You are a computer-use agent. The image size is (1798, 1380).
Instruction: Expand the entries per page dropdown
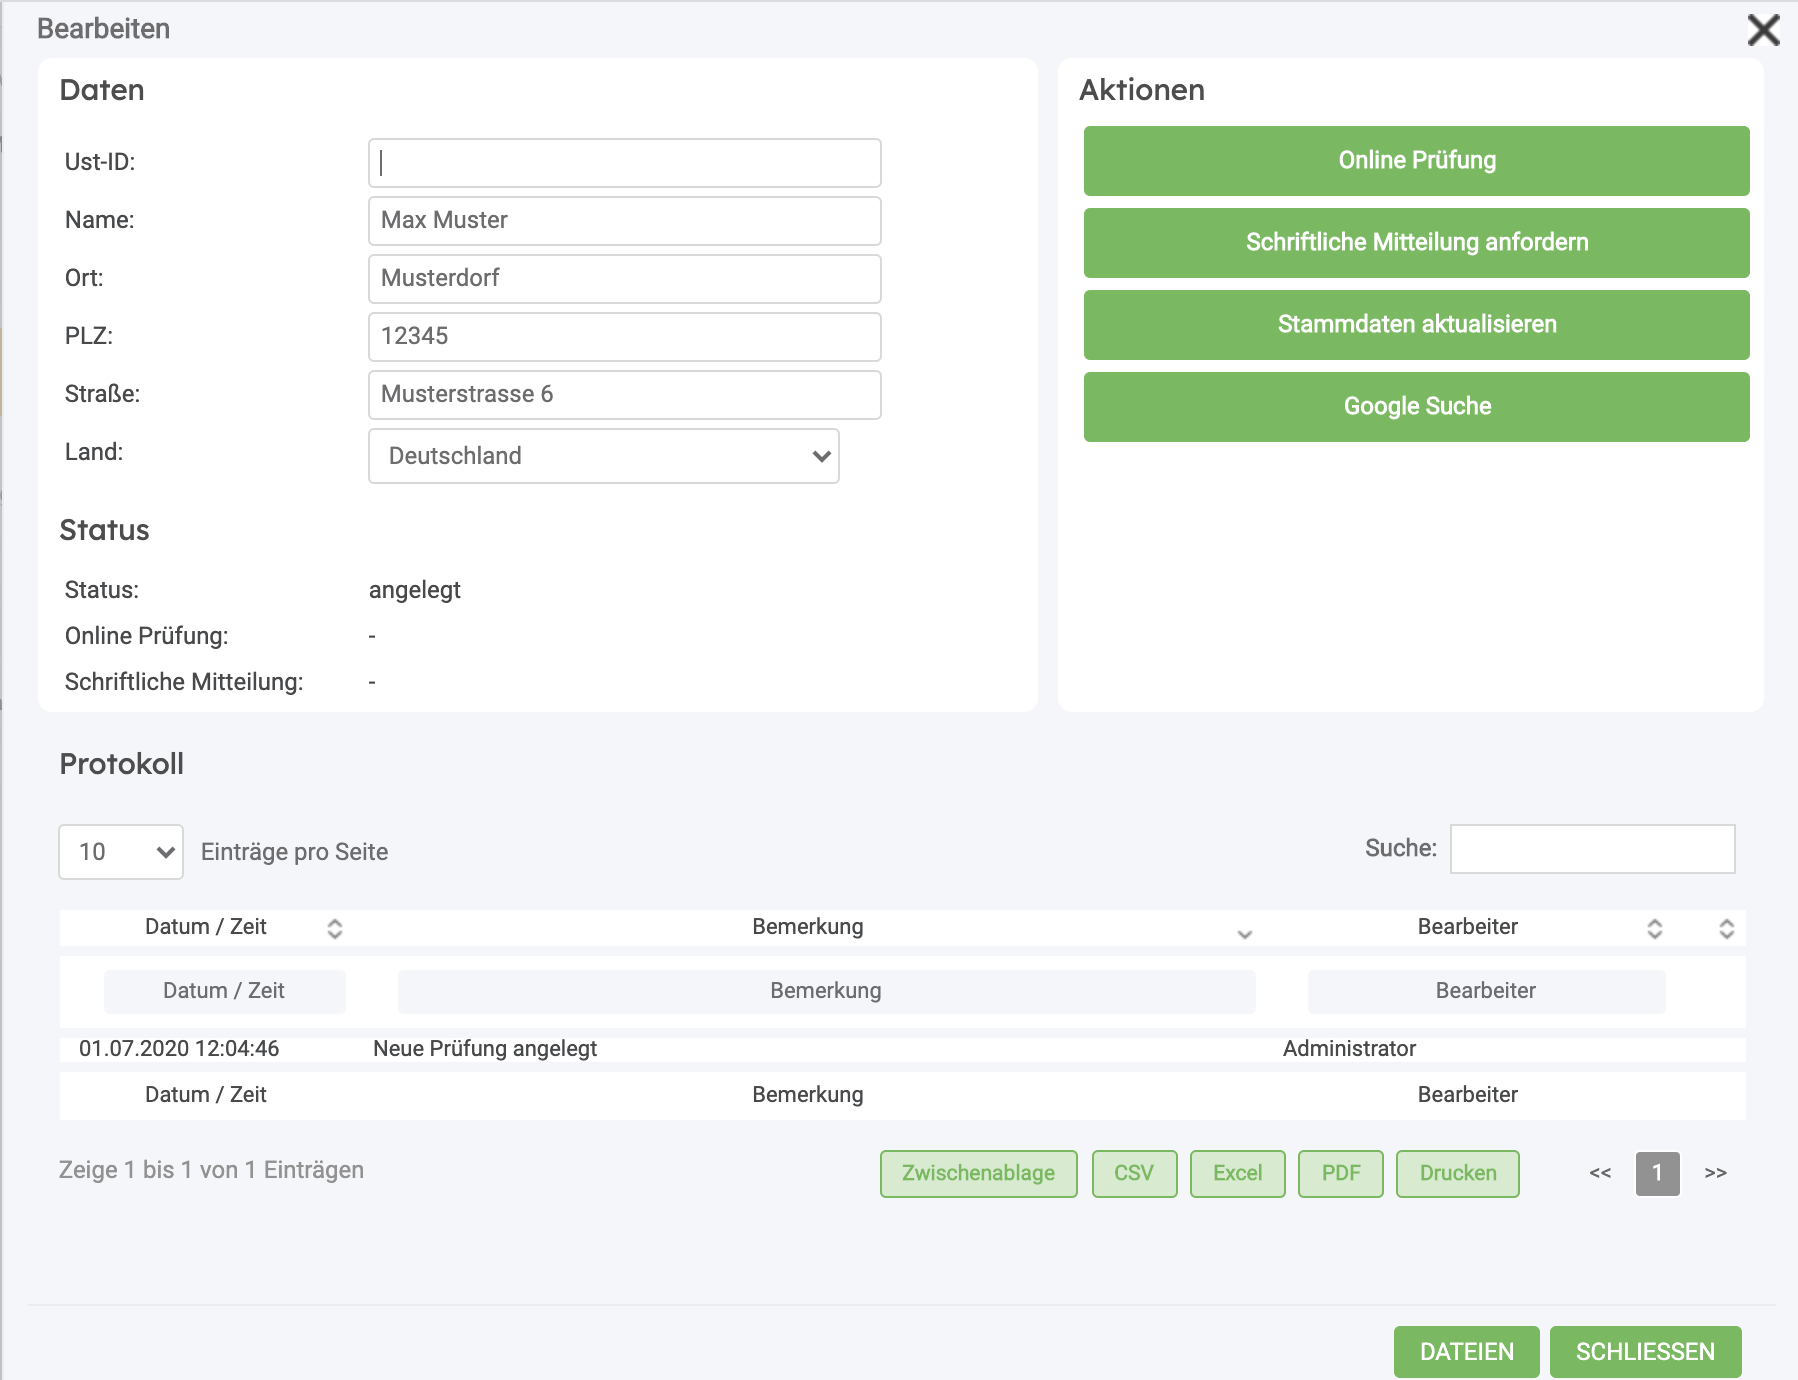(121, 852)
